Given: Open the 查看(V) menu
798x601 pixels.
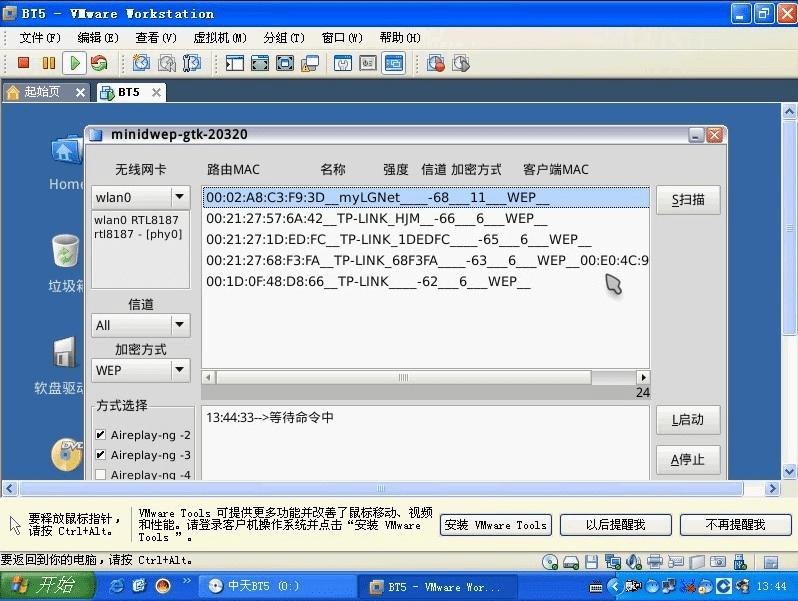Looking at the screenshot, I should click(x=156, y=38).
